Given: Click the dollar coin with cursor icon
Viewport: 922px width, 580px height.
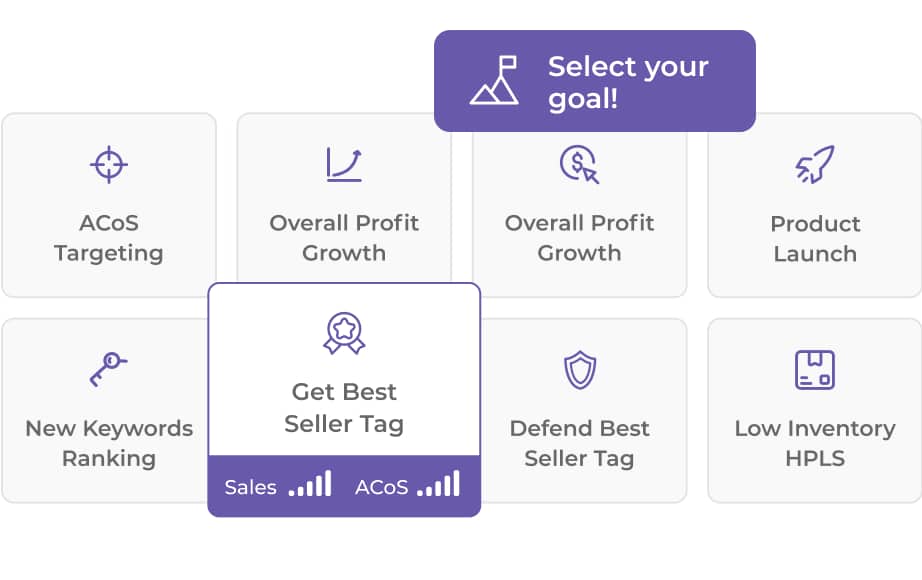Looking at the screenshot, I should point(579,164).
